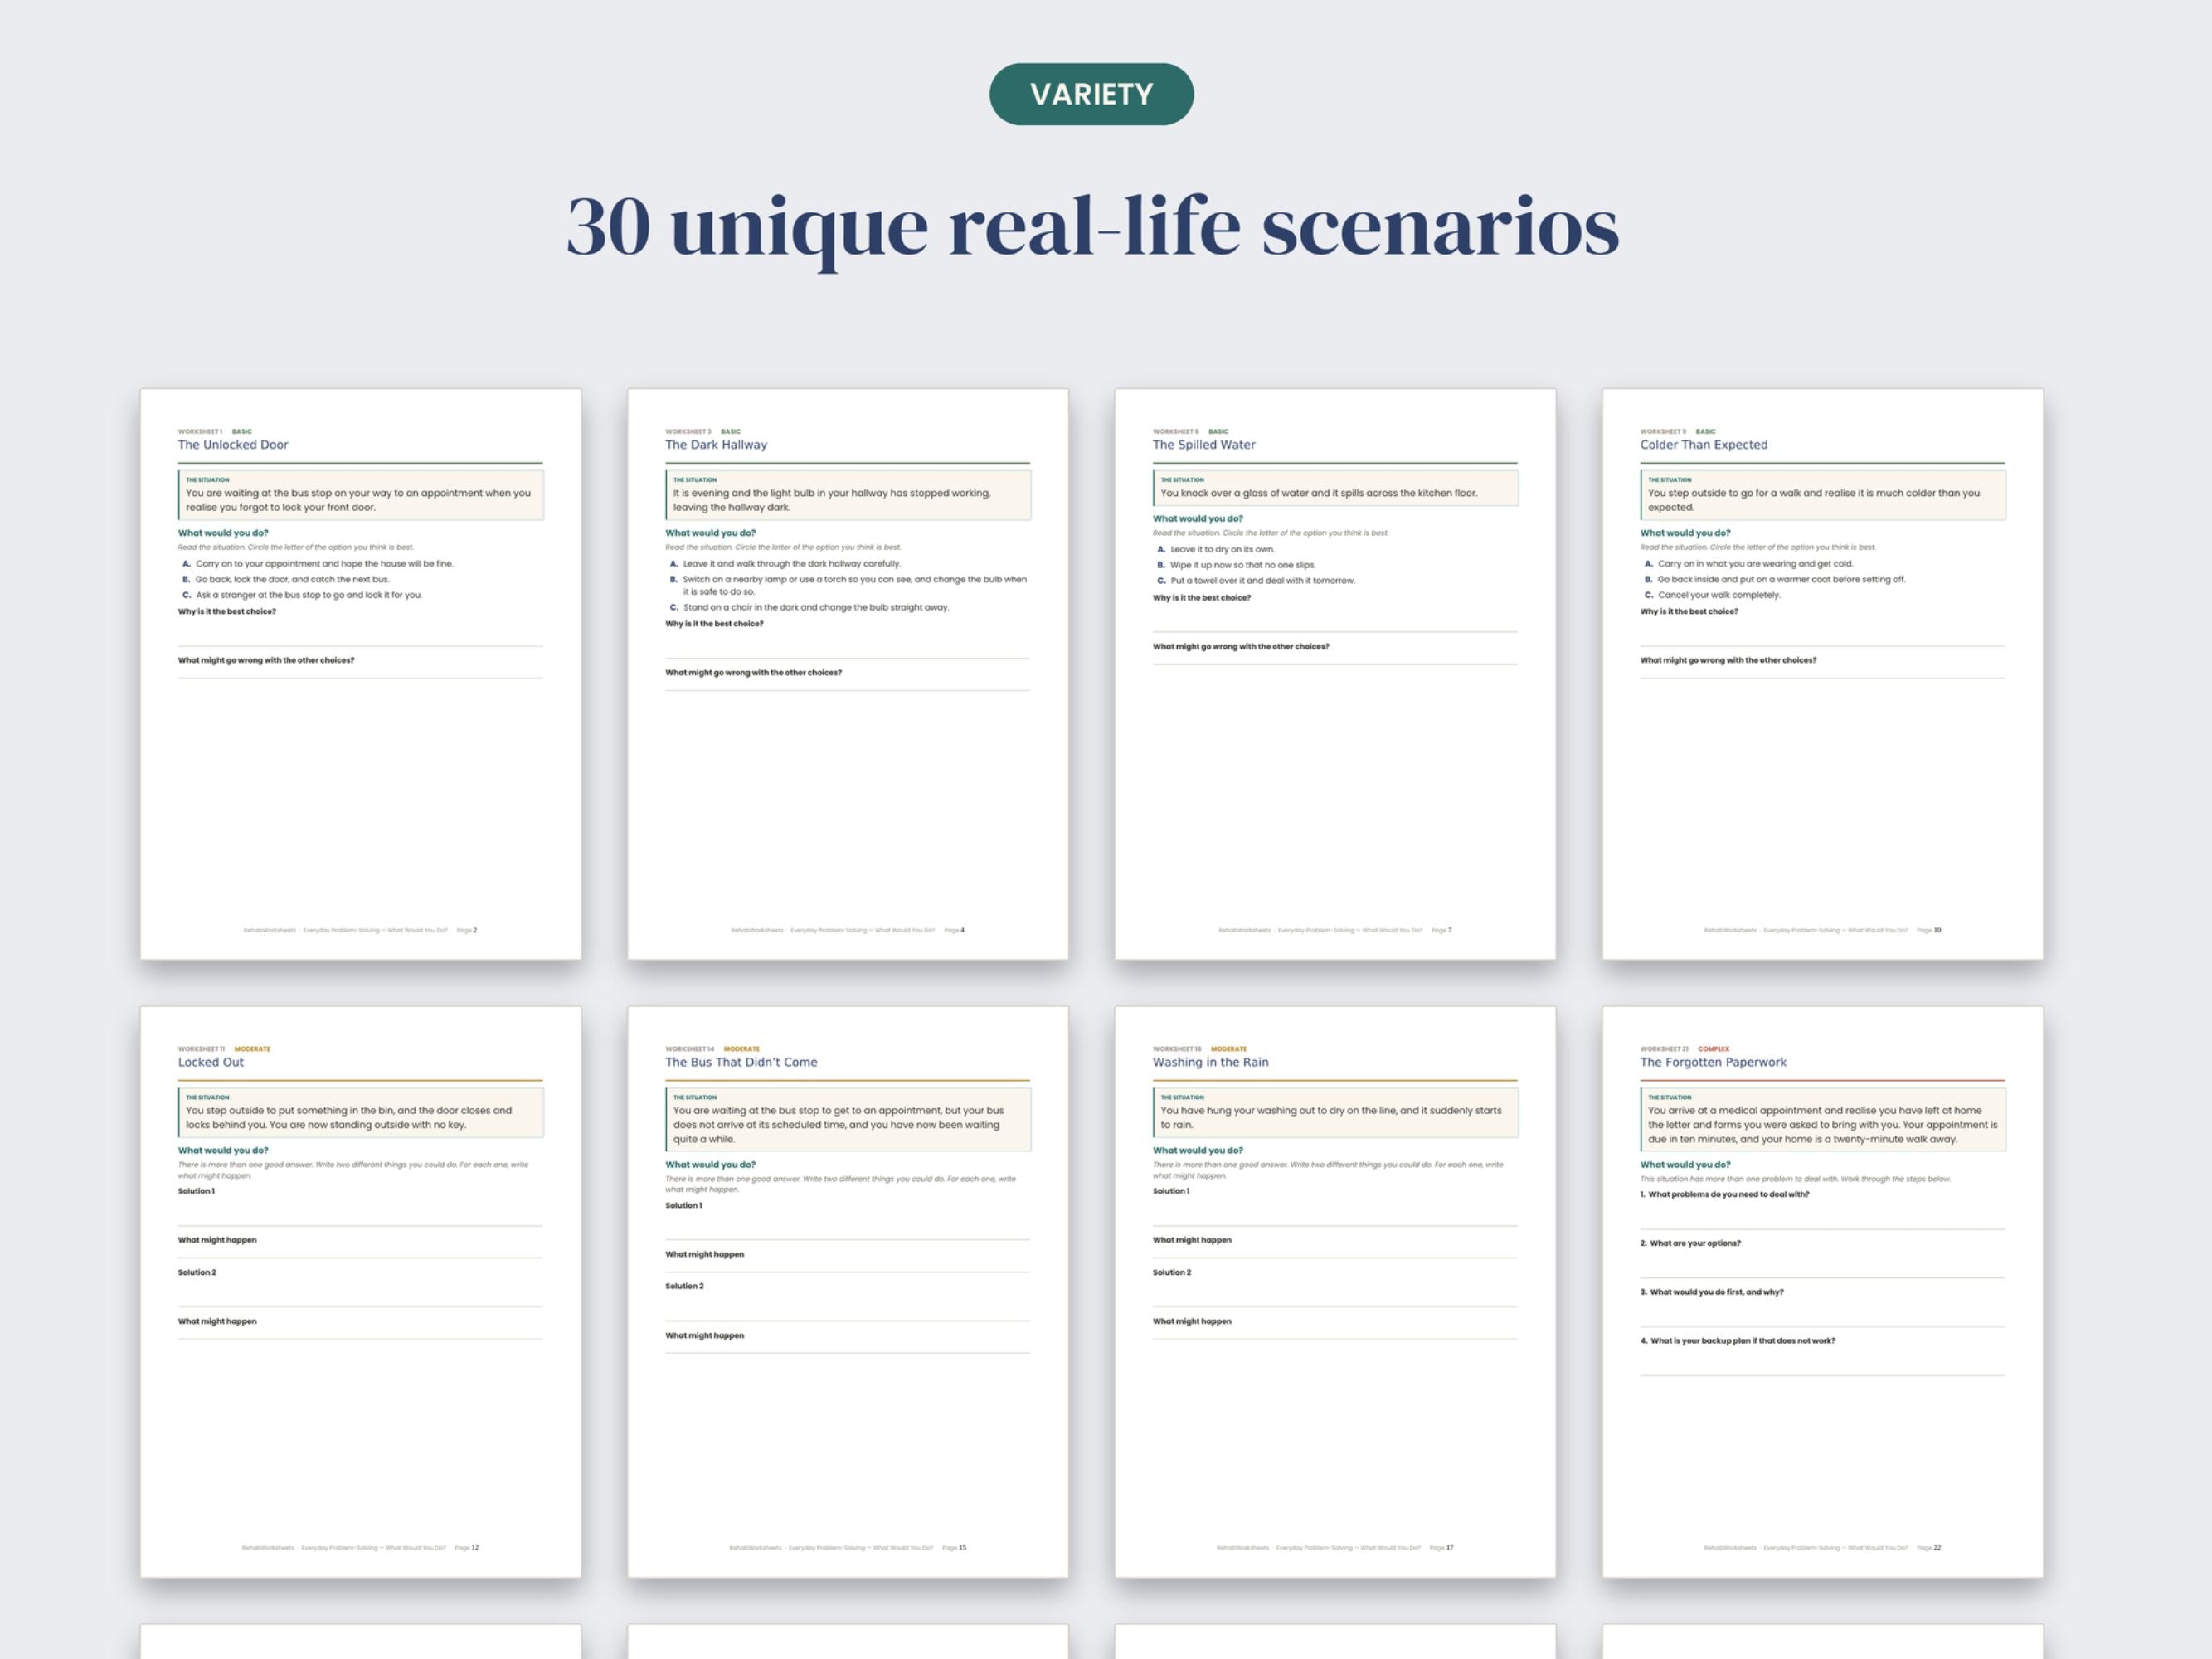The image size is (2212, 1659).
Task: Select option A 'Leave it to dry on its own'
Action: [1215, 549]
